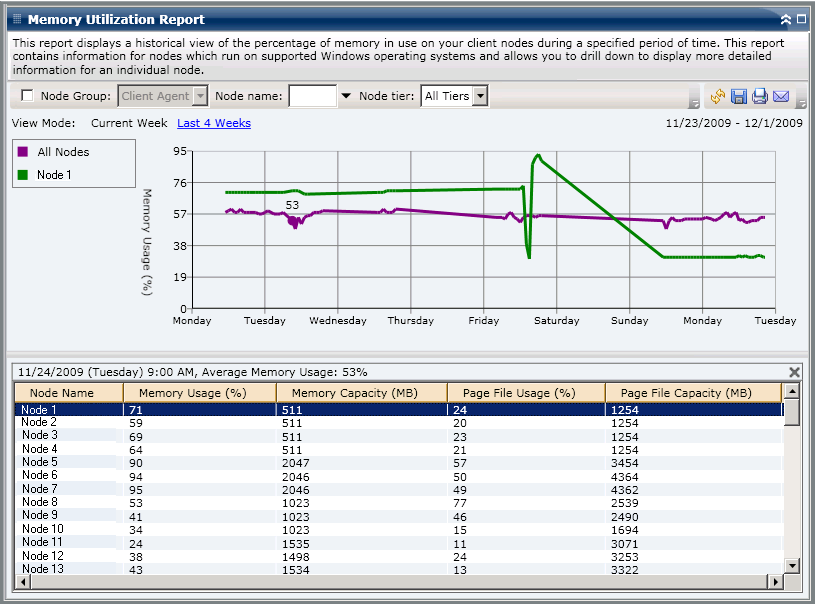Screen dimensions: 815x604
Task: Click the table's vertical scrollbar down arrow
Action: coord(792,566)
